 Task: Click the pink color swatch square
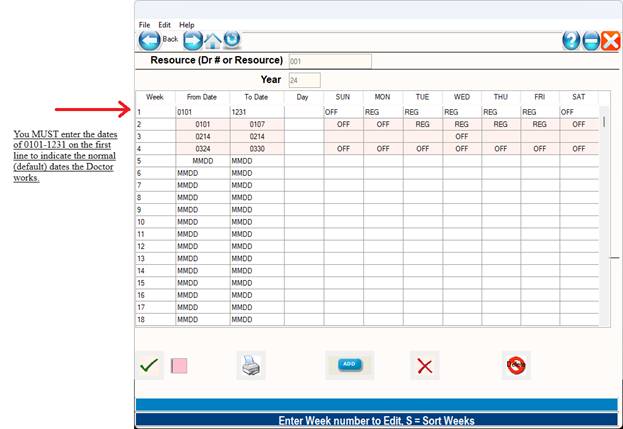[179, 366]
